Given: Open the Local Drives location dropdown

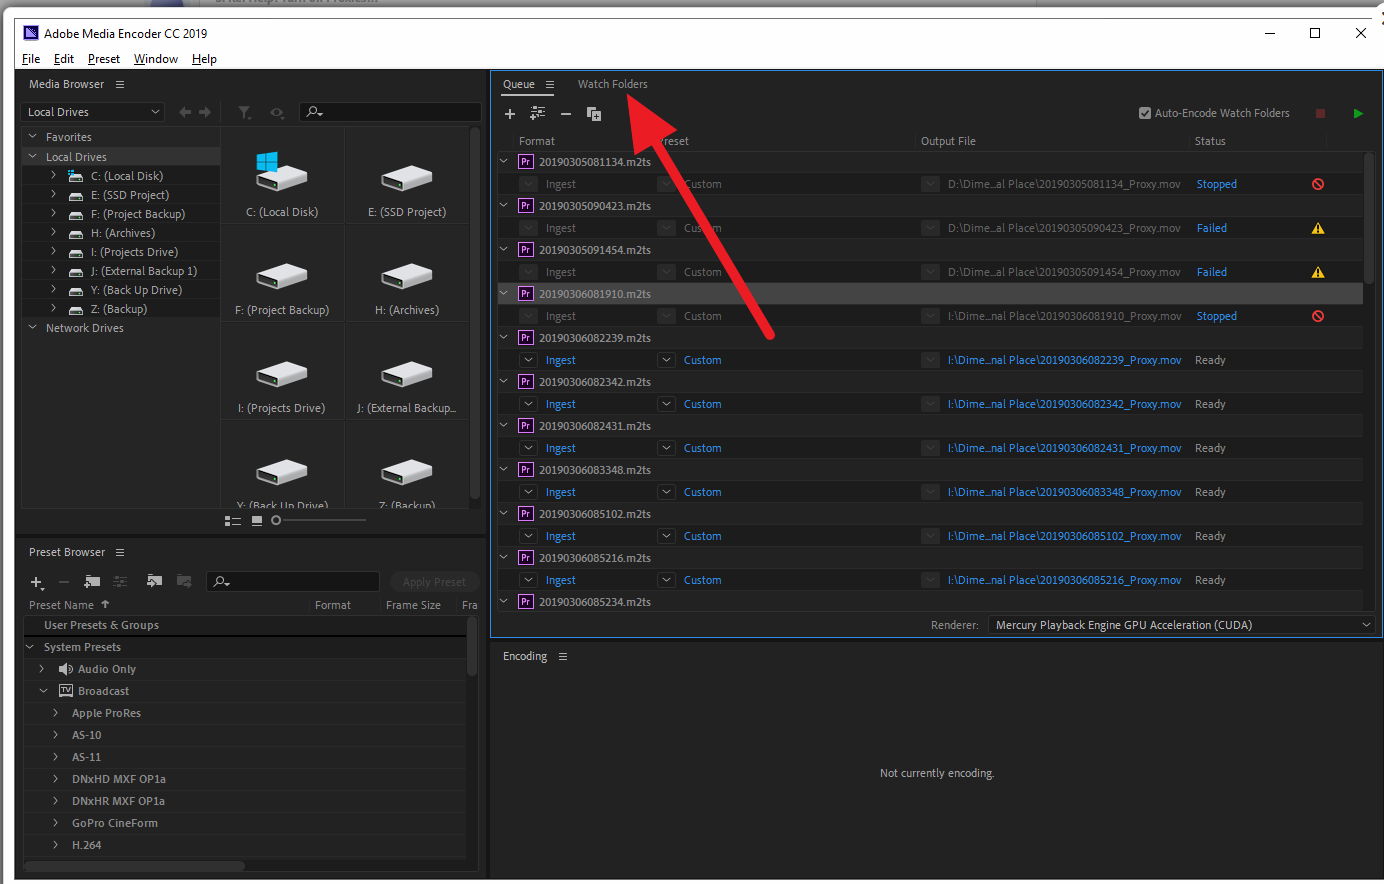Looking at the screenshot, I should click(x=92, y=112).
